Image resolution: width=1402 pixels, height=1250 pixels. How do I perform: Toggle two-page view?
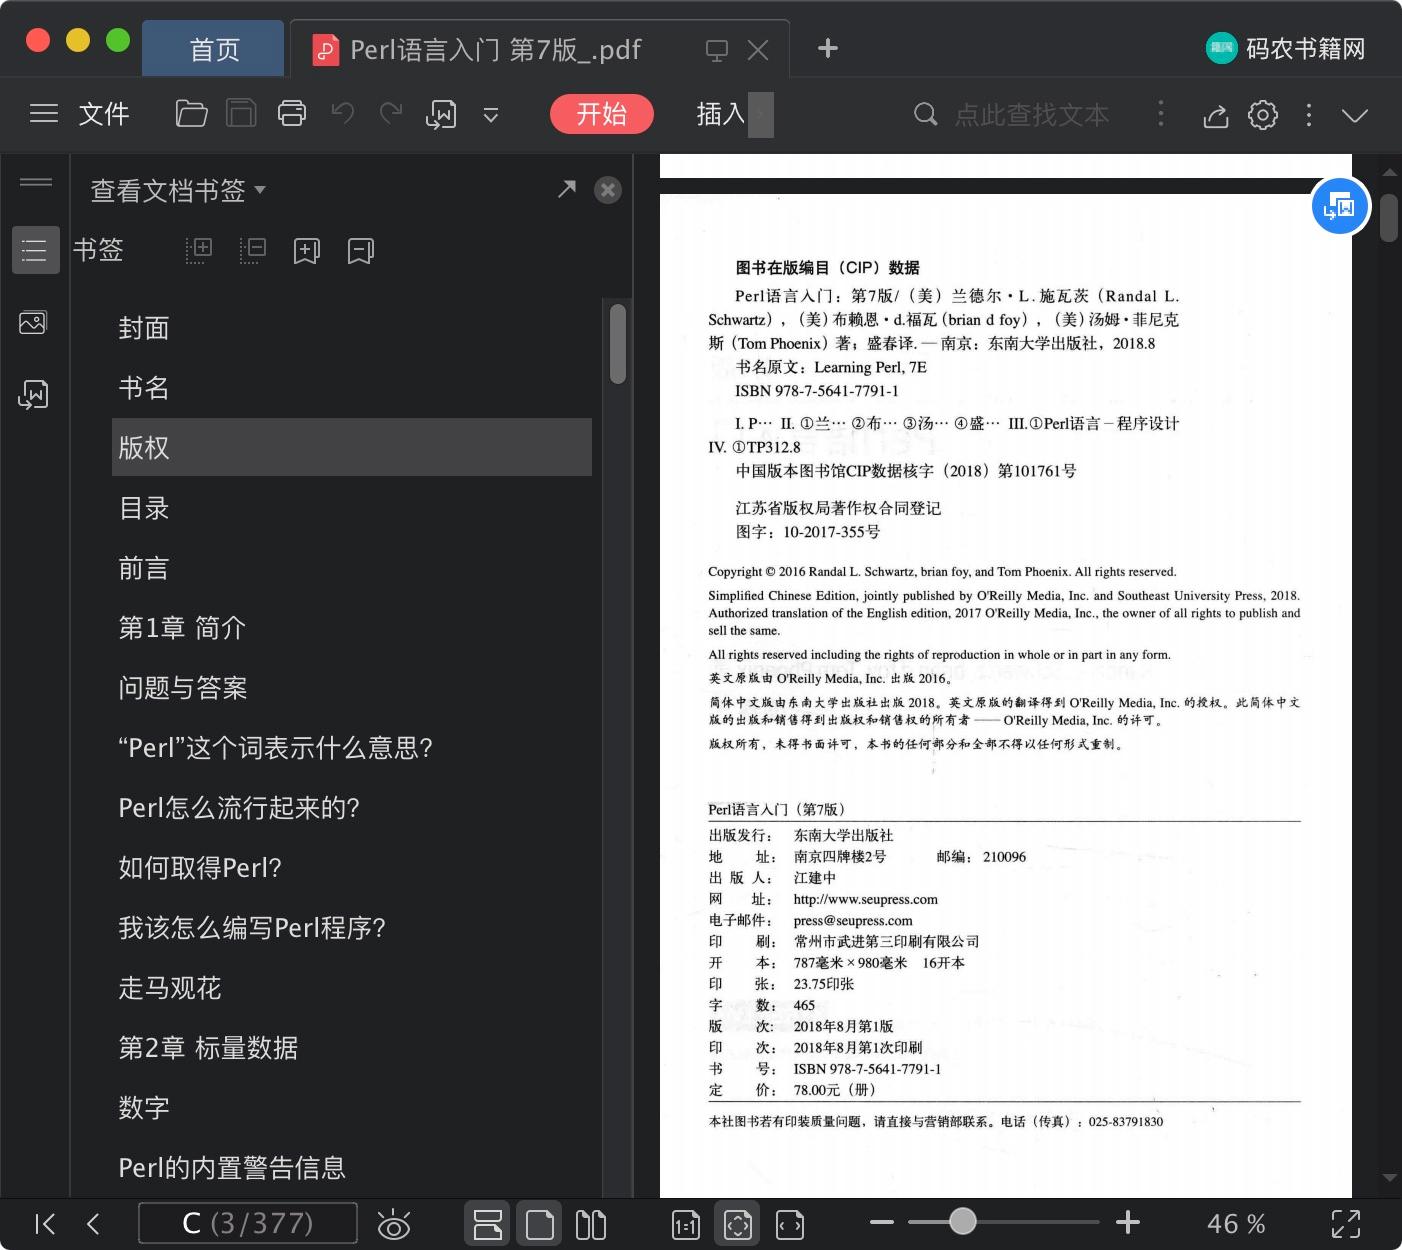[x=591, y=1224]
